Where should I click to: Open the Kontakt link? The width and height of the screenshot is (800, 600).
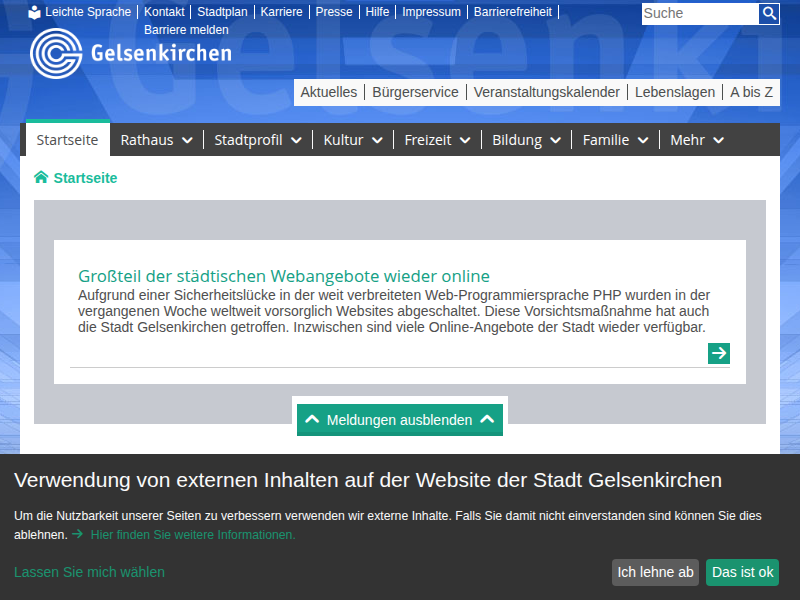pos(164,12)
